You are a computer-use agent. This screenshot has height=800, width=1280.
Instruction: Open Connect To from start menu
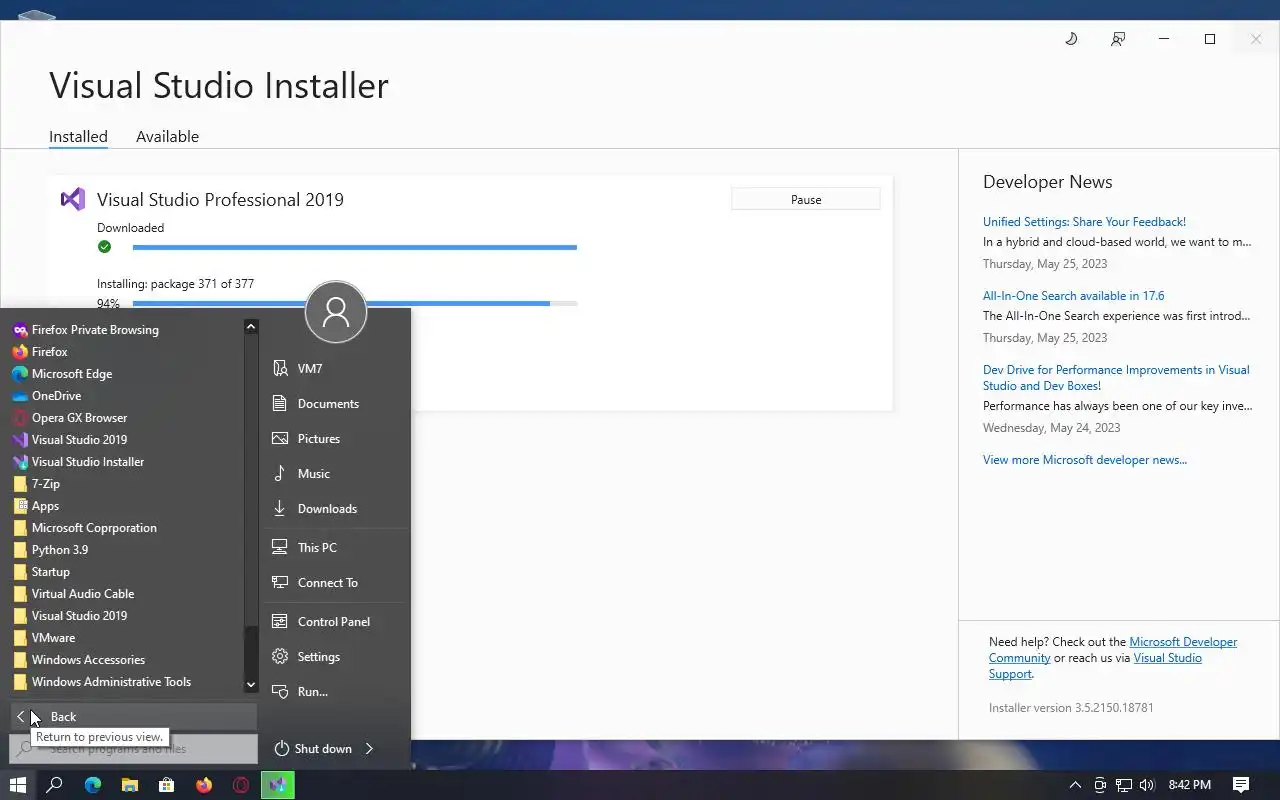[x=335, y=583]
